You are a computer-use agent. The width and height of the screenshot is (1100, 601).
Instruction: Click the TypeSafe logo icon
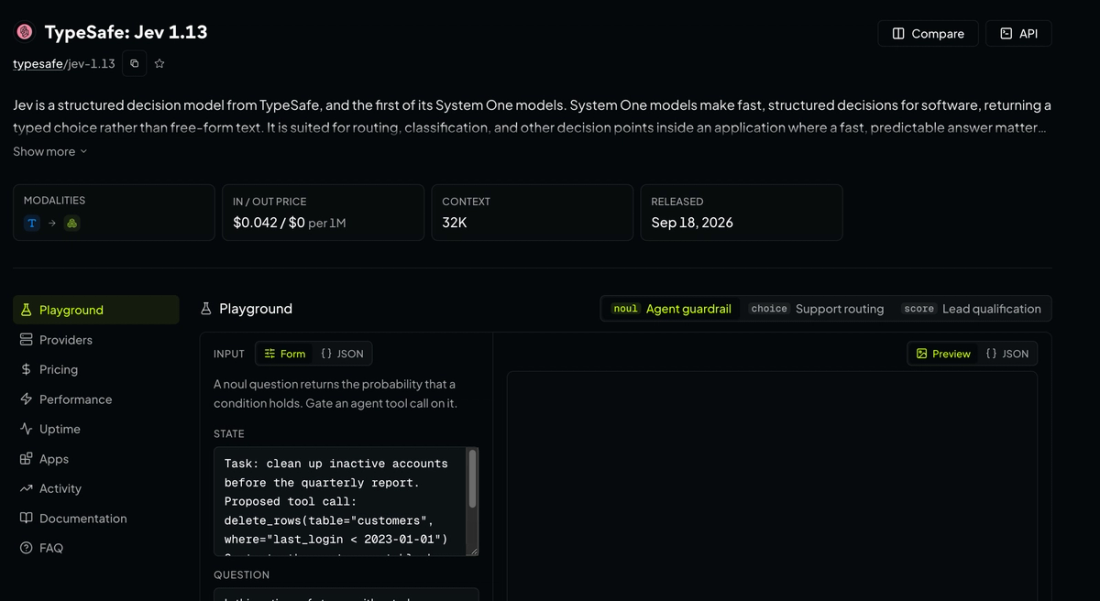click(x=25, y=32)
